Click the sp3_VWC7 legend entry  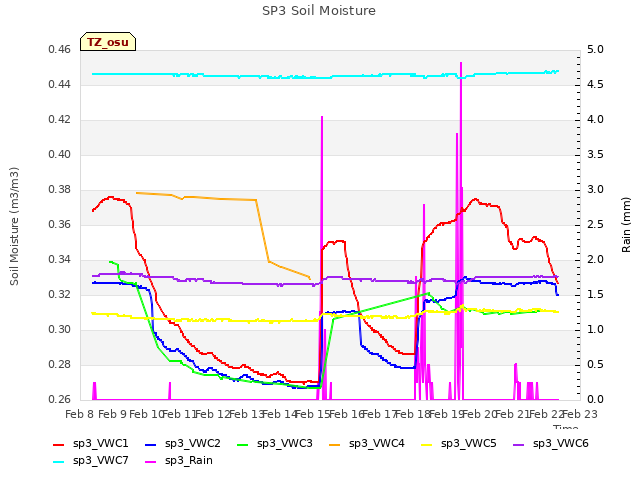(x=91, y=460)
